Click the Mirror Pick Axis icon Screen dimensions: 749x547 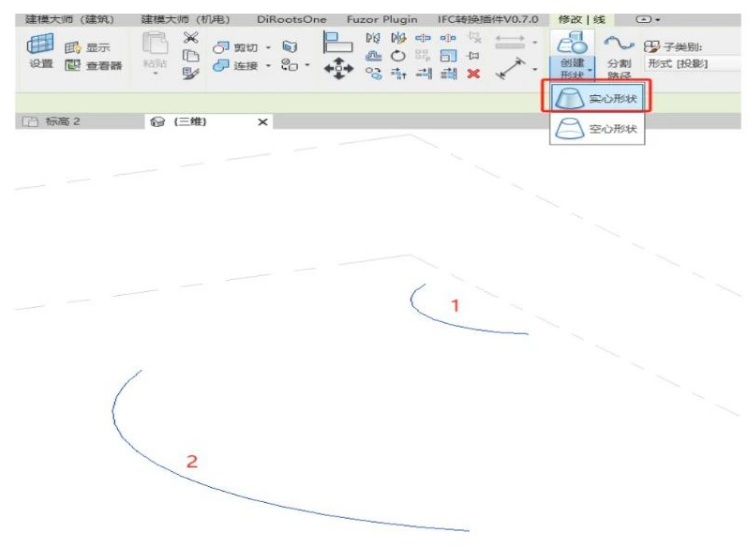(x=373, y=37)
